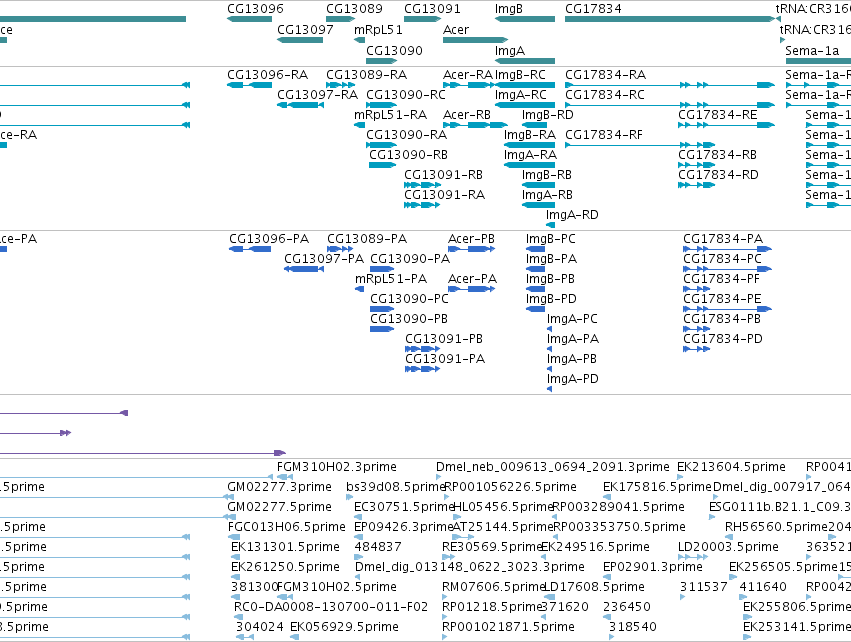Select the ImgB gene label

click(509, 9)
